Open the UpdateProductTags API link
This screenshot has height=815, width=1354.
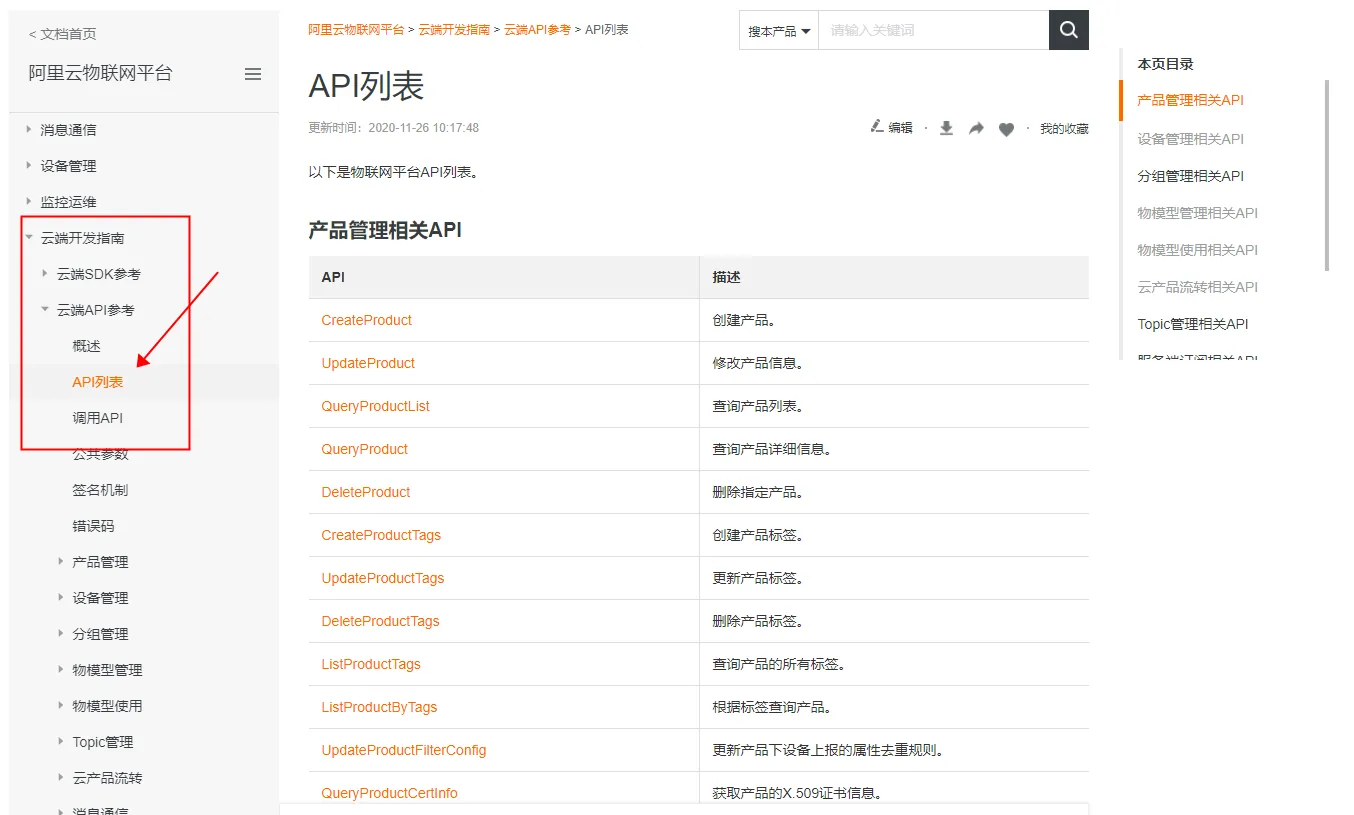tap(383, 578)
